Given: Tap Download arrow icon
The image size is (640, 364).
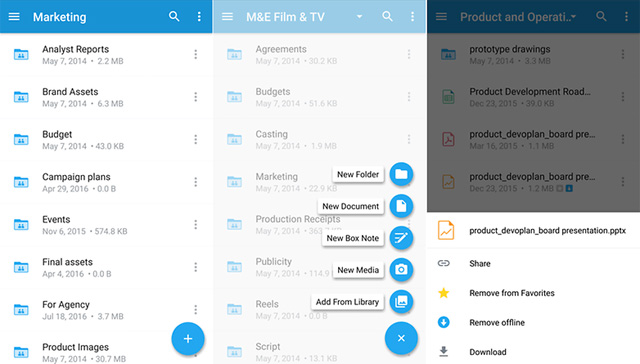Looking at the screenshot, I should pos(444,351).
